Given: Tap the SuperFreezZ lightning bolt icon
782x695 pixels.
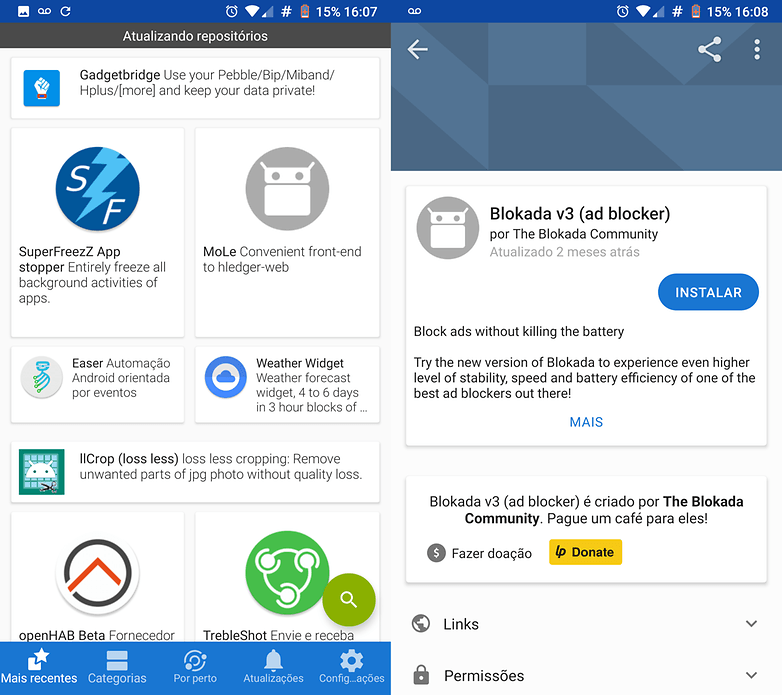Looking at the screenshot, I should tap(97, 189).
